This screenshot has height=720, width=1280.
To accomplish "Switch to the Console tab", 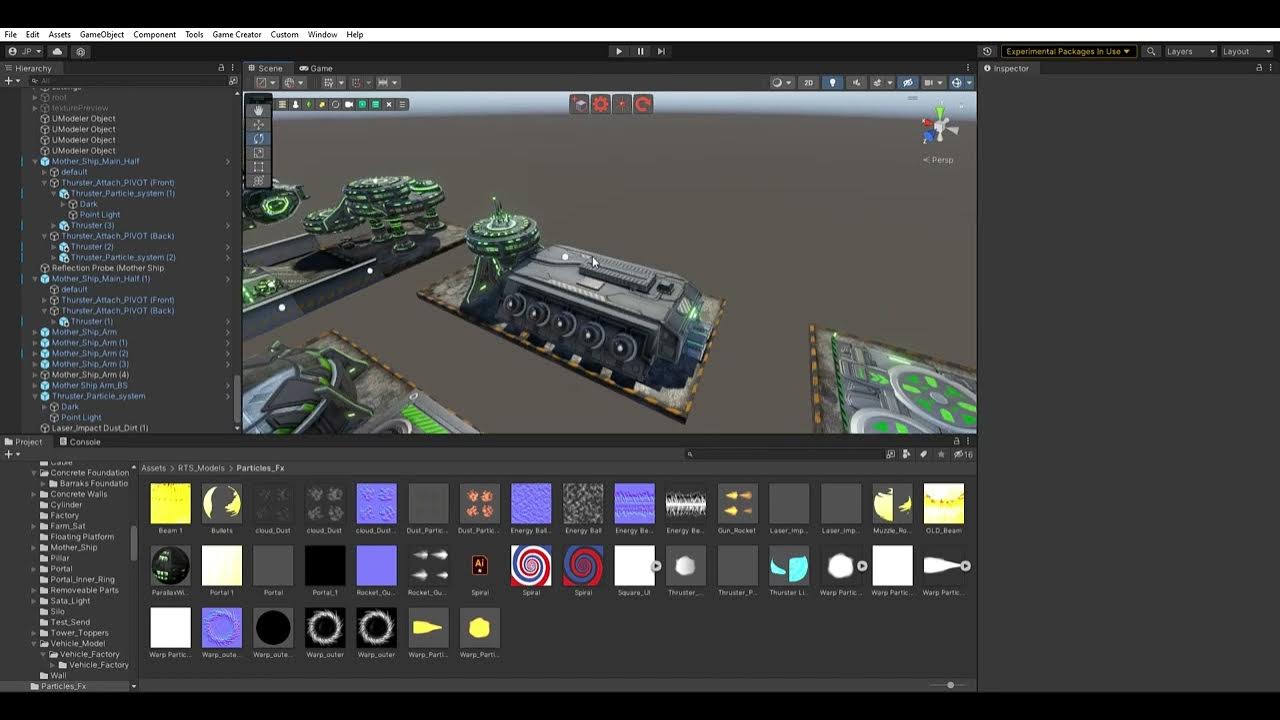I will pyautogui.click(x=80, y=441).
